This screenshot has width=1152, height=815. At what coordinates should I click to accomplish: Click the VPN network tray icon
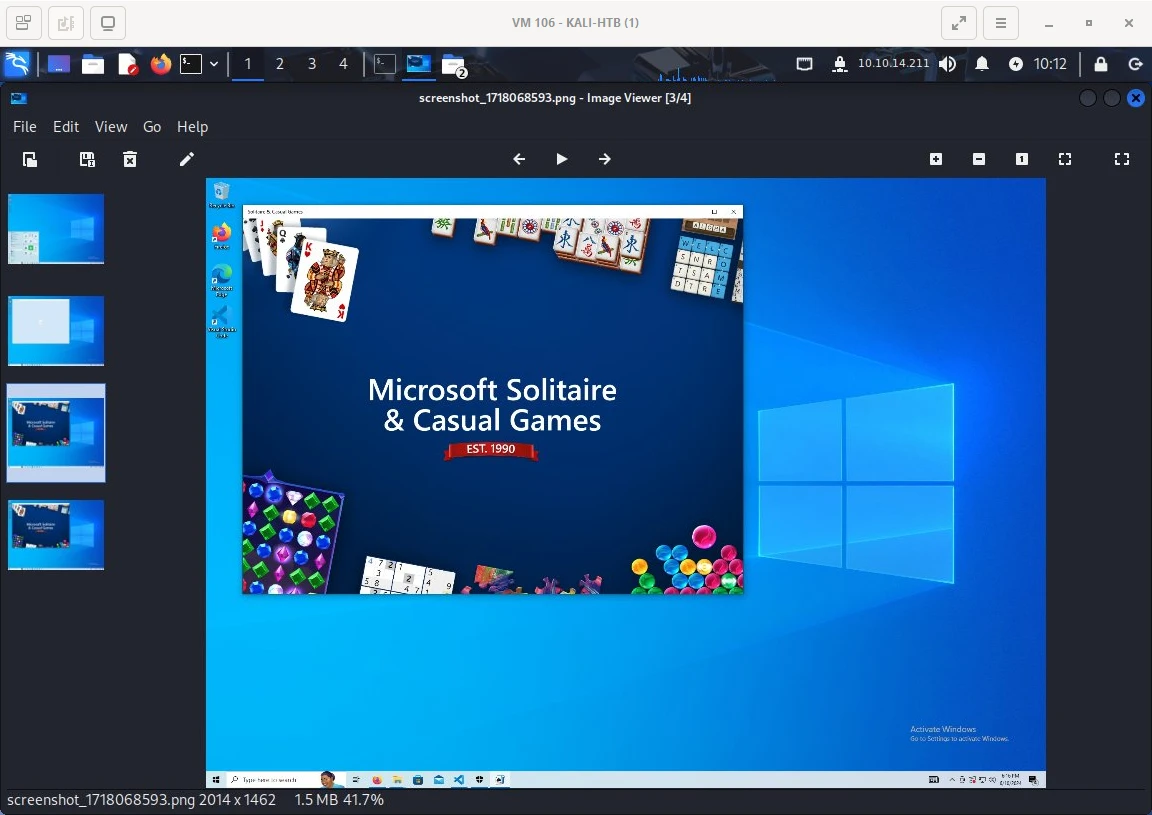coord(839,64)
